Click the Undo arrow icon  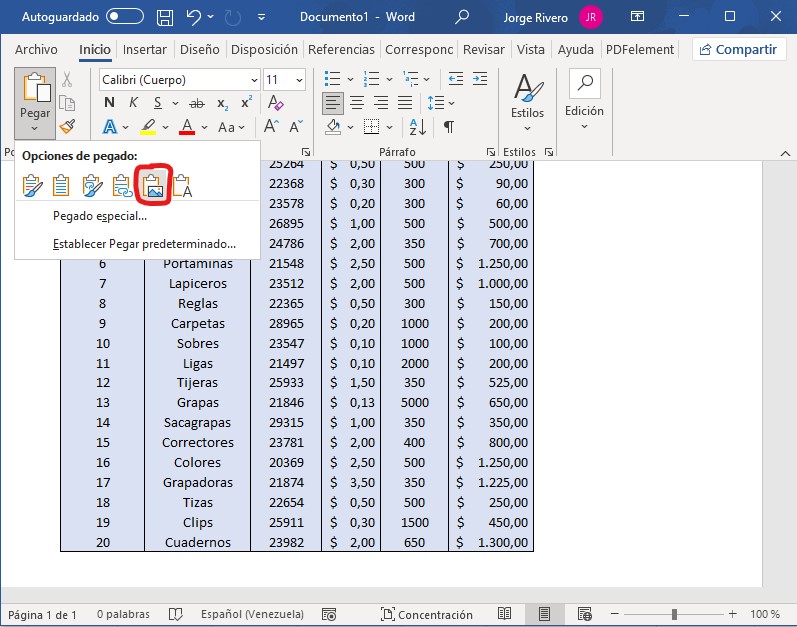(194, 17)
